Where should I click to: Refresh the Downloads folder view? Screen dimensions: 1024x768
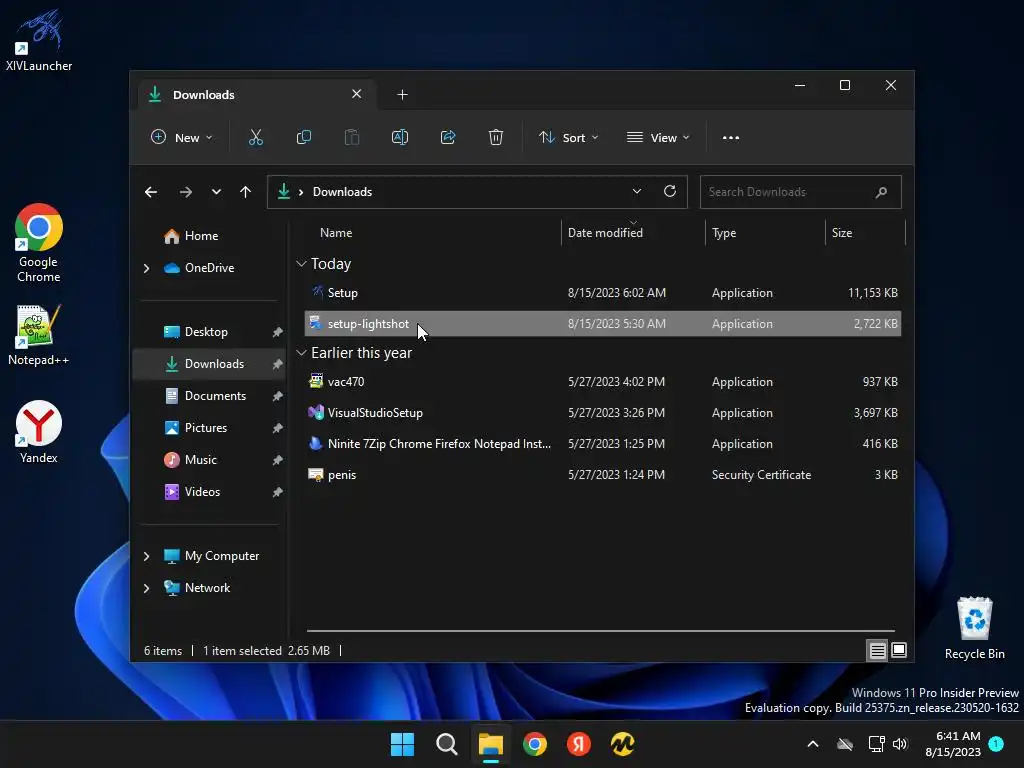[x=669, y=191]
